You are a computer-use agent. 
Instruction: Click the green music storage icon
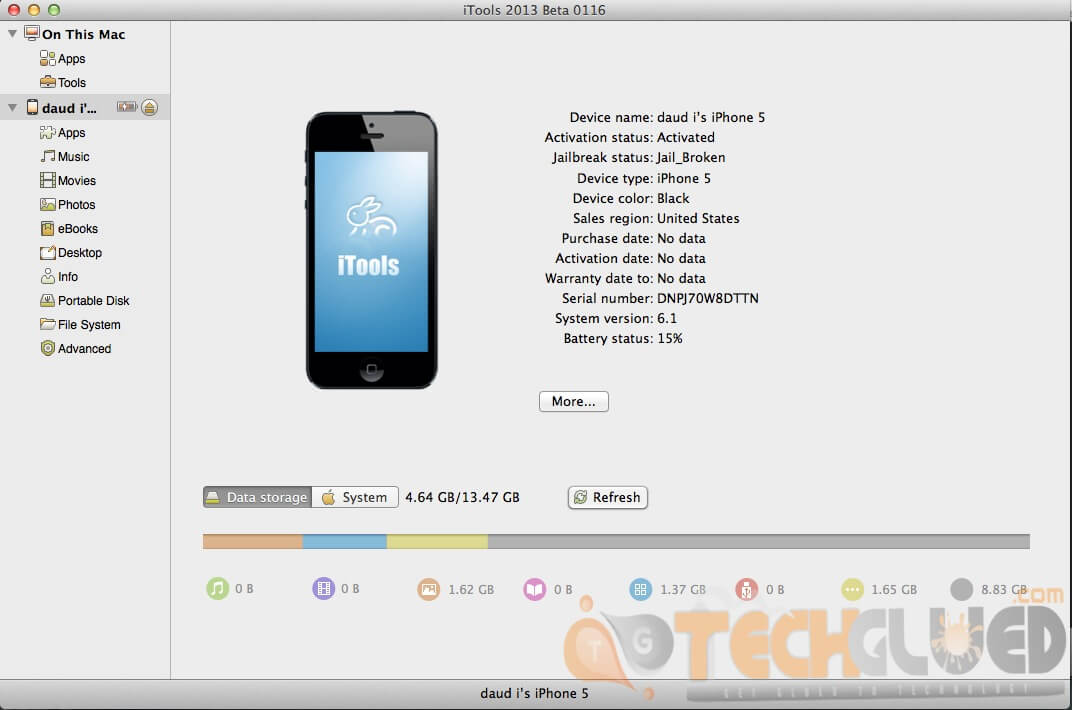[x=217, y=588]
